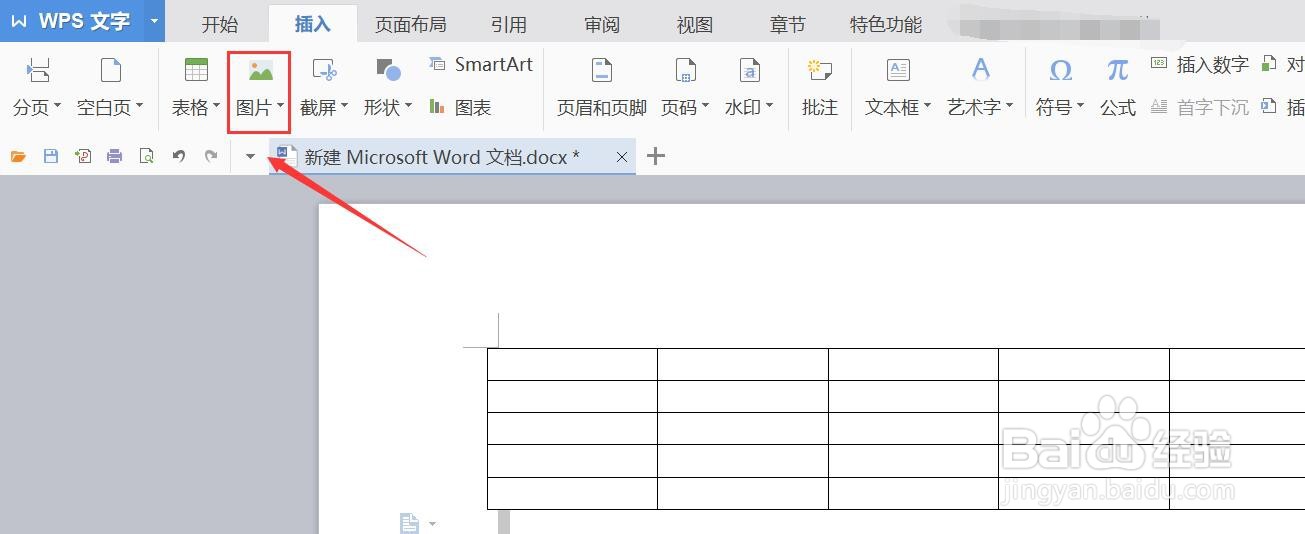The image size is (1305, 534).
Task: Expand the 符号 dropdown arrow
Action: 1080,107
